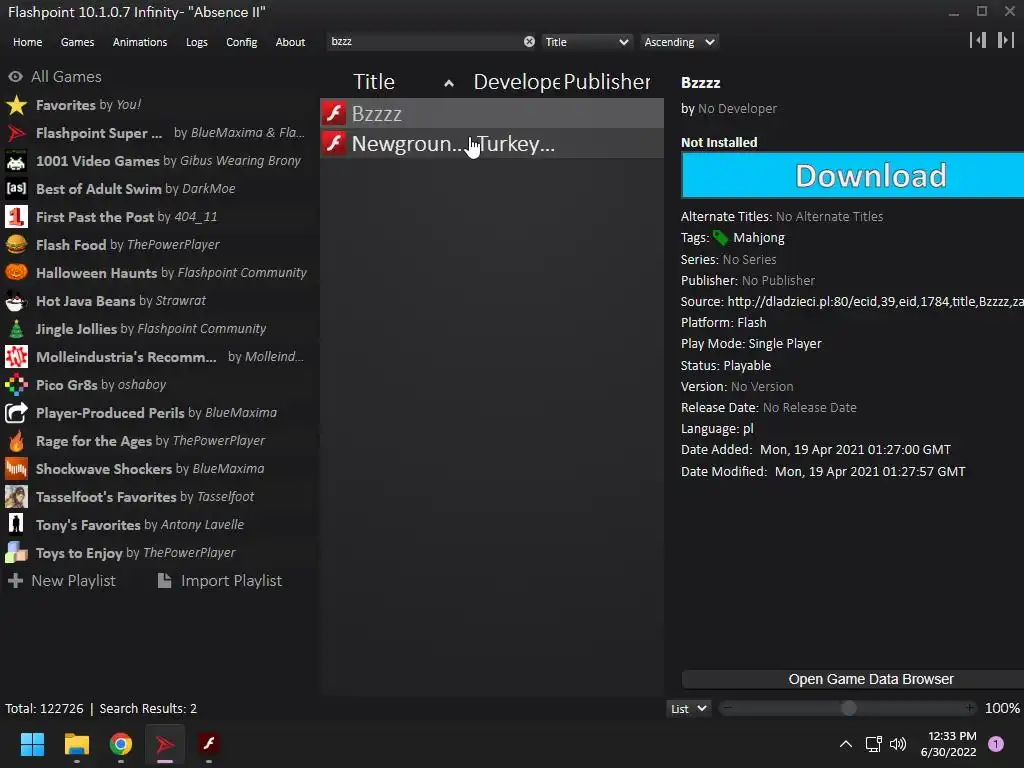Click the Hot Java Beans cup icon
This screenshot has height=768, width=1024.
tap(16, 301)
